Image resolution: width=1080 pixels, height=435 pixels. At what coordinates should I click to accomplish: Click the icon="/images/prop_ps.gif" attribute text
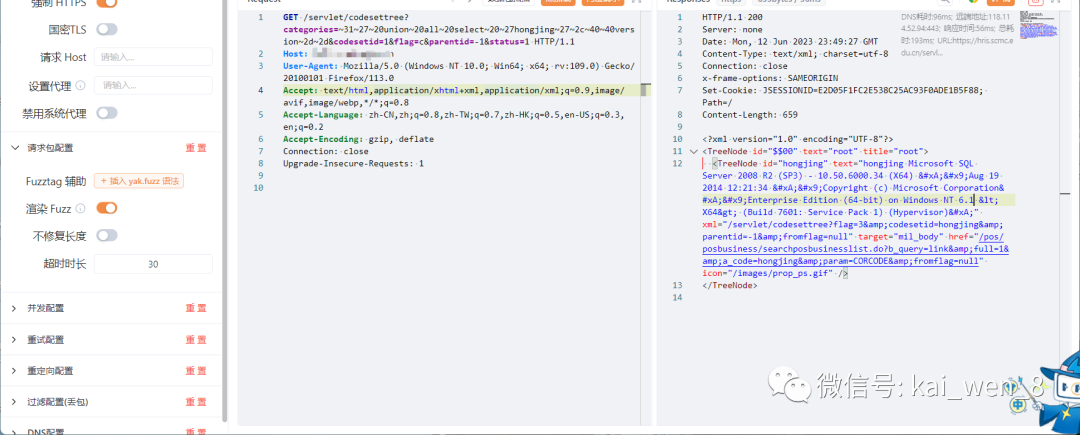coord(766,273)
